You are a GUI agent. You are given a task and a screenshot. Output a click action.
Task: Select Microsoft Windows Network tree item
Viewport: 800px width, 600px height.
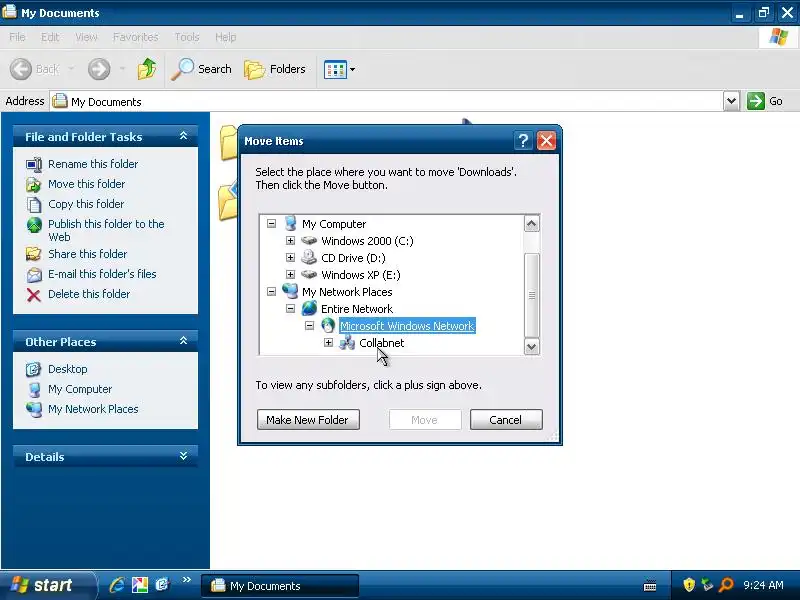click(407, 326)
